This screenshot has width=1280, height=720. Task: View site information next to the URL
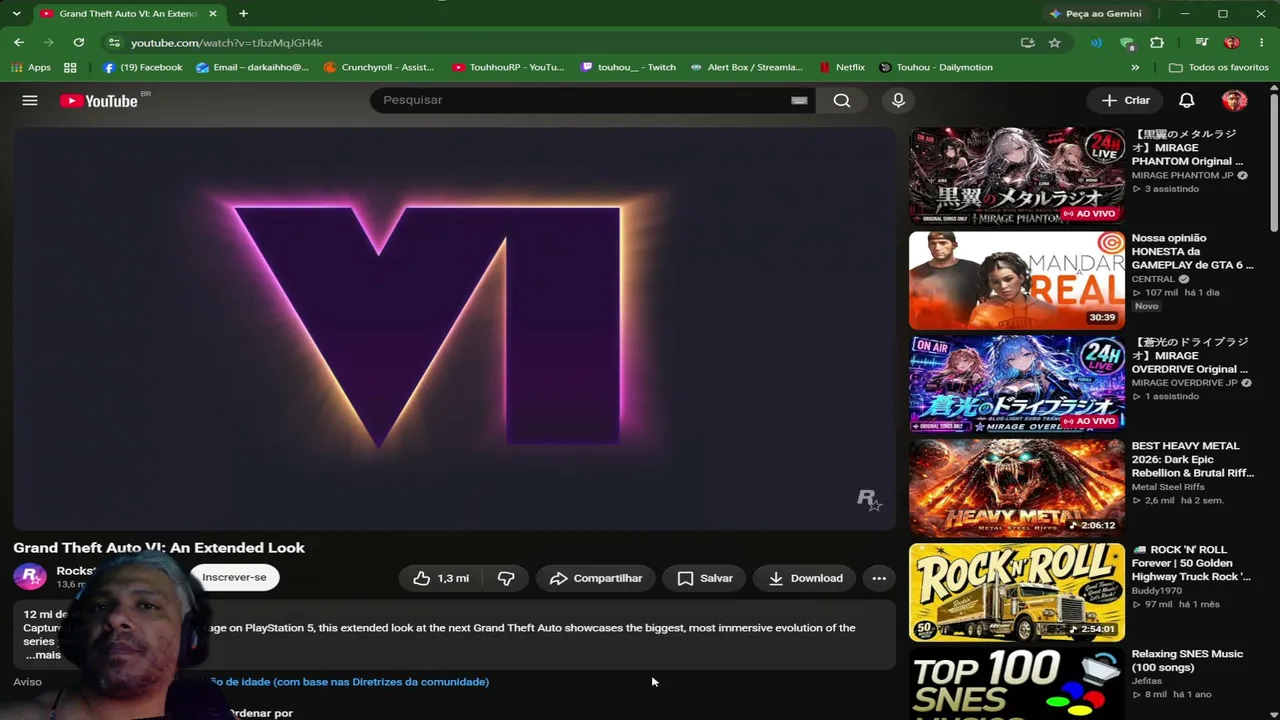click(114, 43)
